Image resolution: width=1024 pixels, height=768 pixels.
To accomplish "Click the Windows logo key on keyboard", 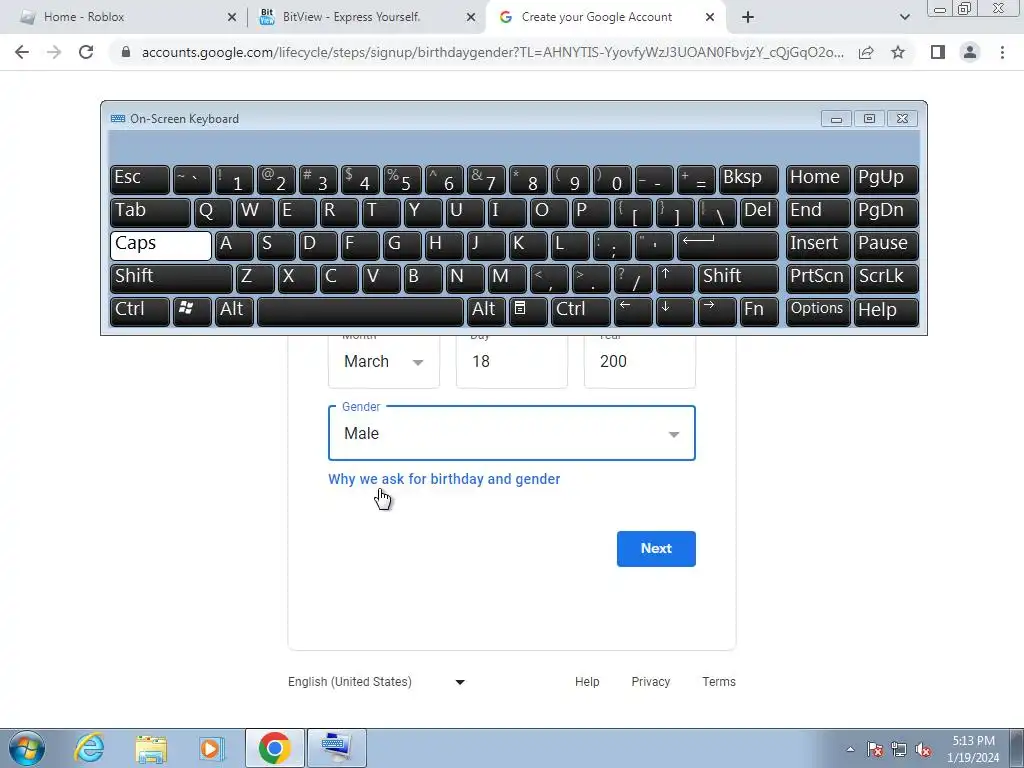I will (x=192, y=311).
